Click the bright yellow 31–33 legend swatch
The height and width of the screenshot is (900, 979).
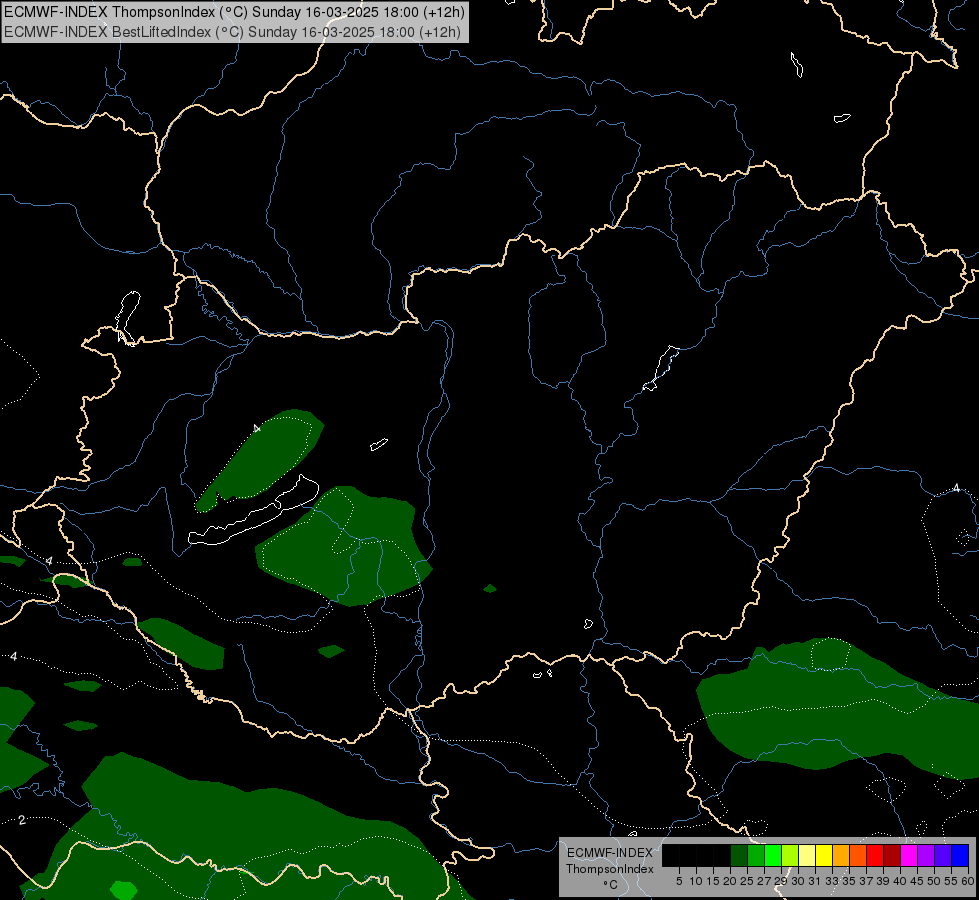(824, 855)
